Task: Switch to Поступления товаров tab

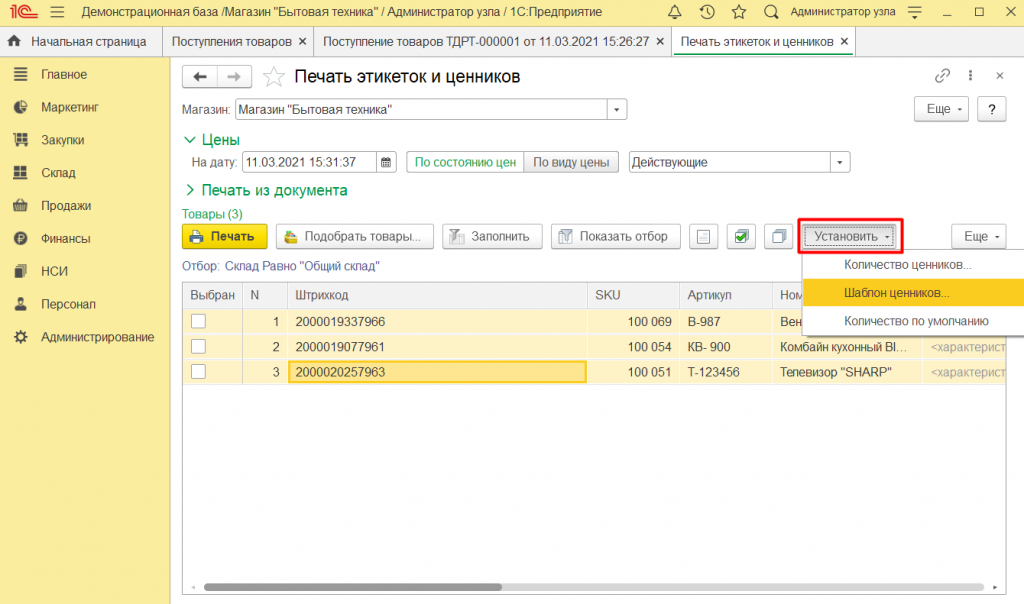Action: click(232, 42)
